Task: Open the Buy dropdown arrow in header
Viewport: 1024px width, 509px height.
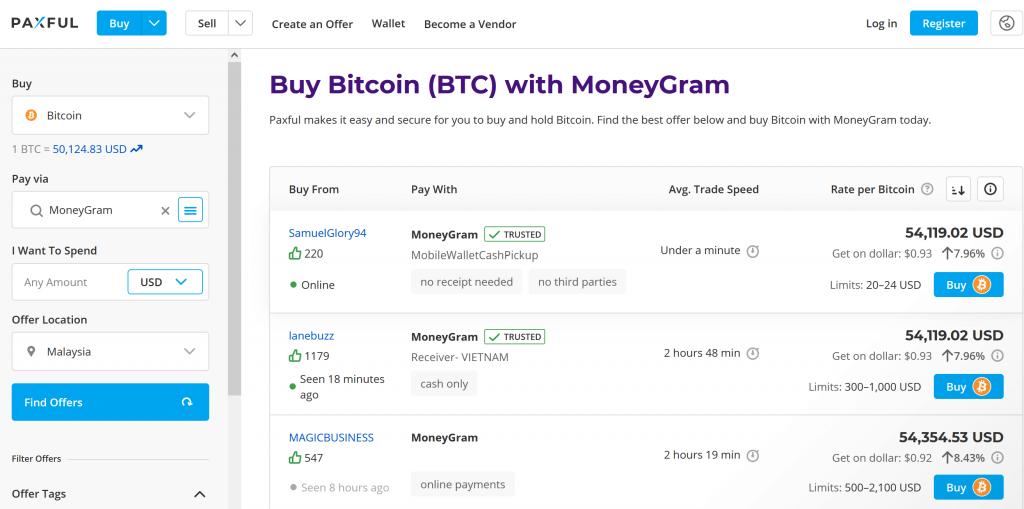Action: 154,24
